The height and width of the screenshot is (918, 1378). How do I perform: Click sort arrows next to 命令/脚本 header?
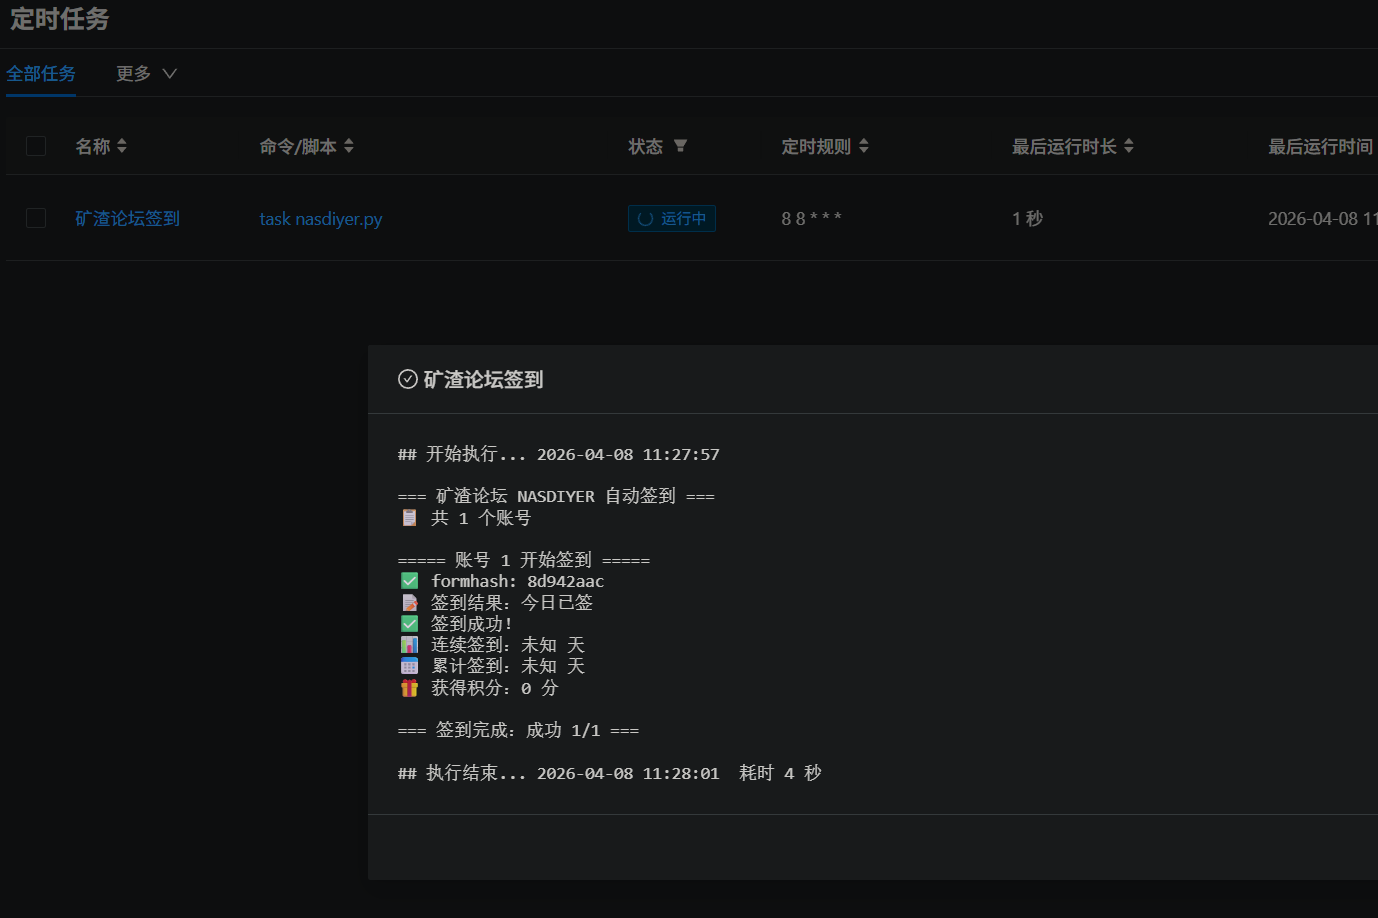pos(349,146)
